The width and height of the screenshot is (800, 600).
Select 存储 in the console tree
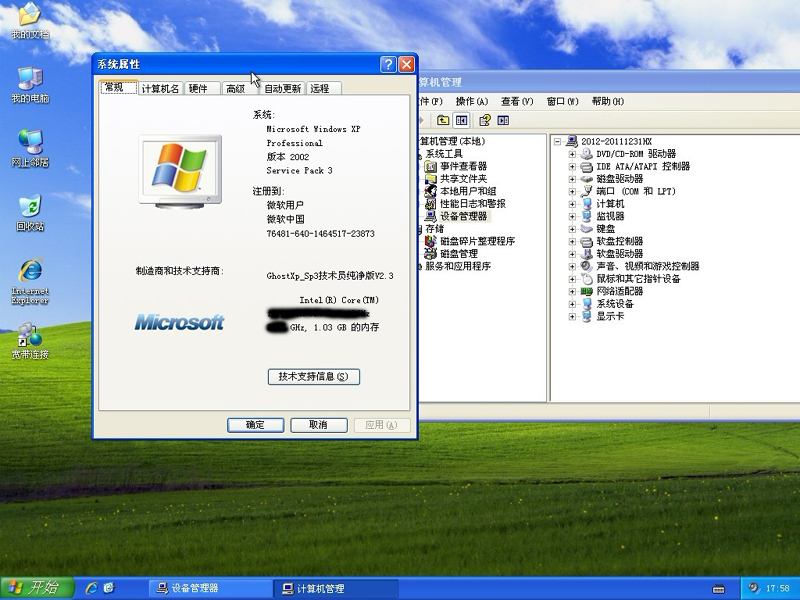tap(434, 229)
